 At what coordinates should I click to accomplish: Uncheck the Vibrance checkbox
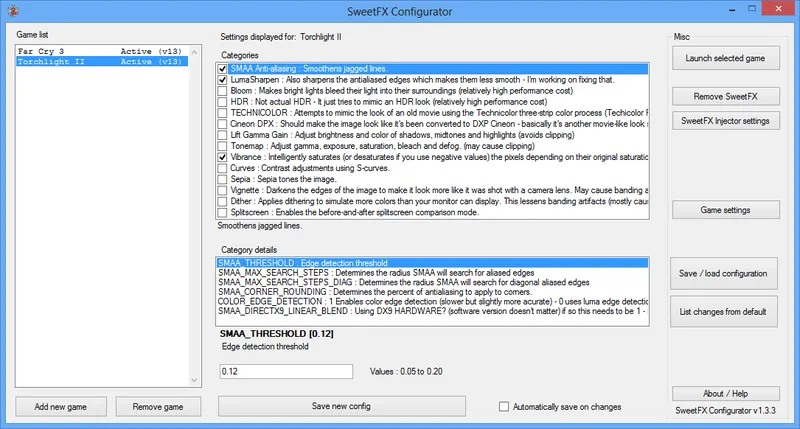[x=222, y=157]
